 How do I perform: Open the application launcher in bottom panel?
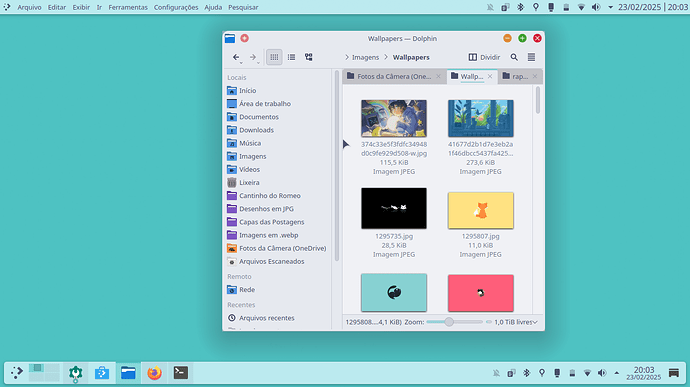tap(17, 373)
